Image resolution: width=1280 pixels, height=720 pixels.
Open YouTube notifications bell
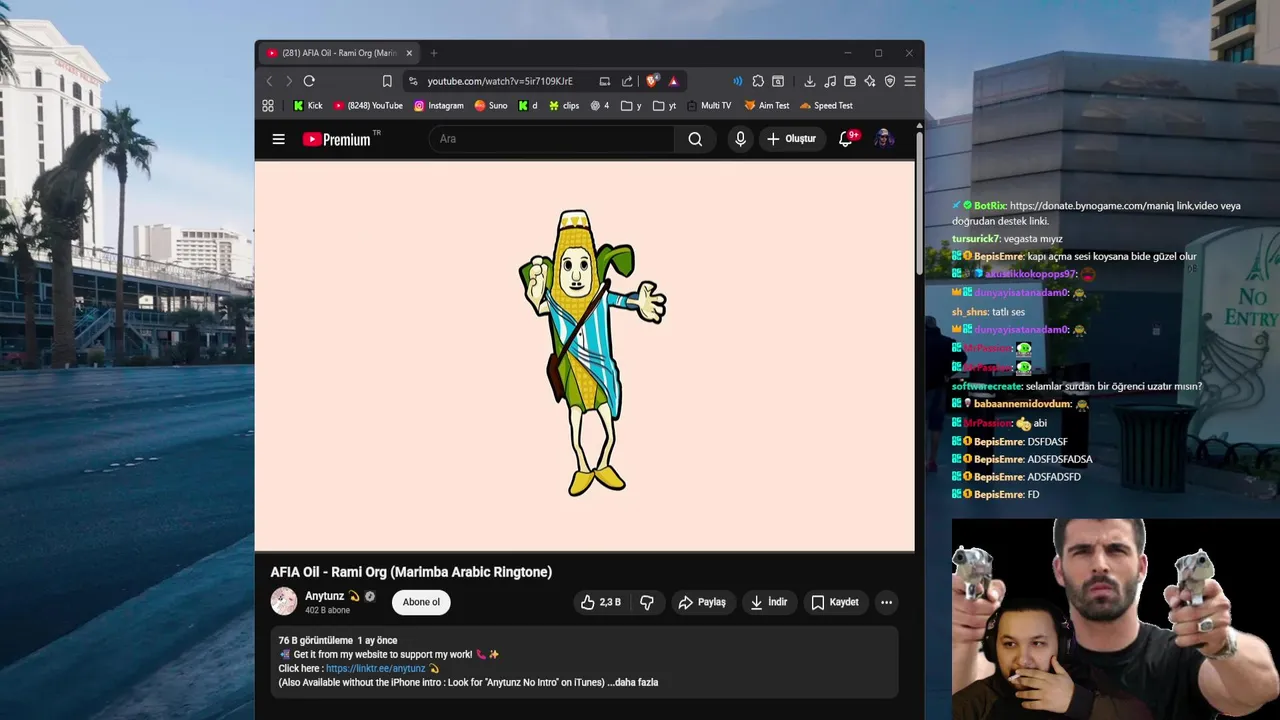(x=846, y=139)
